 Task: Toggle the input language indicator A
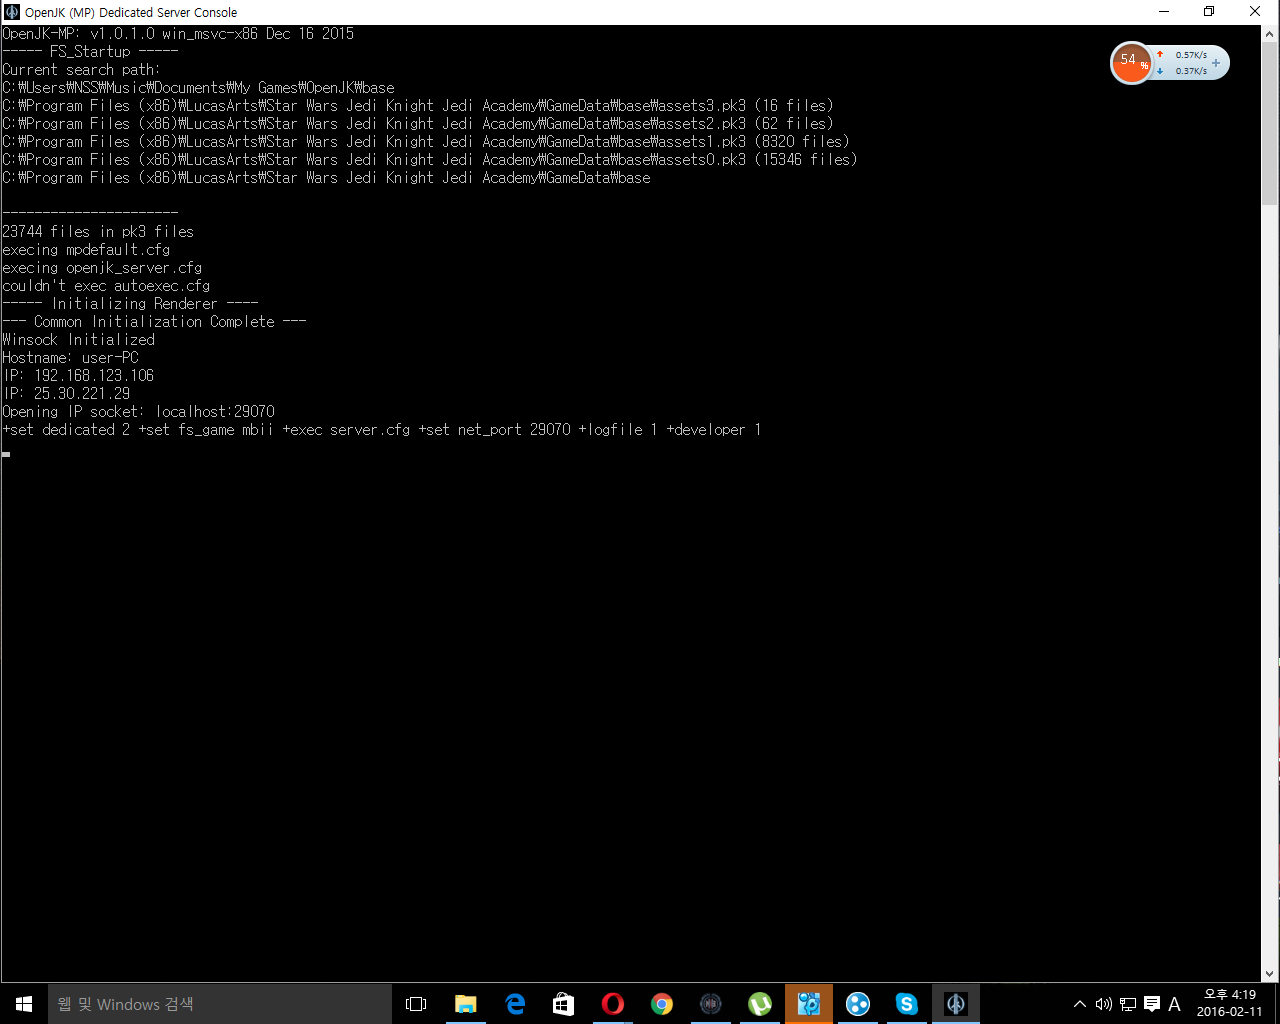pyautogui.click(x=1175, y=1004)
